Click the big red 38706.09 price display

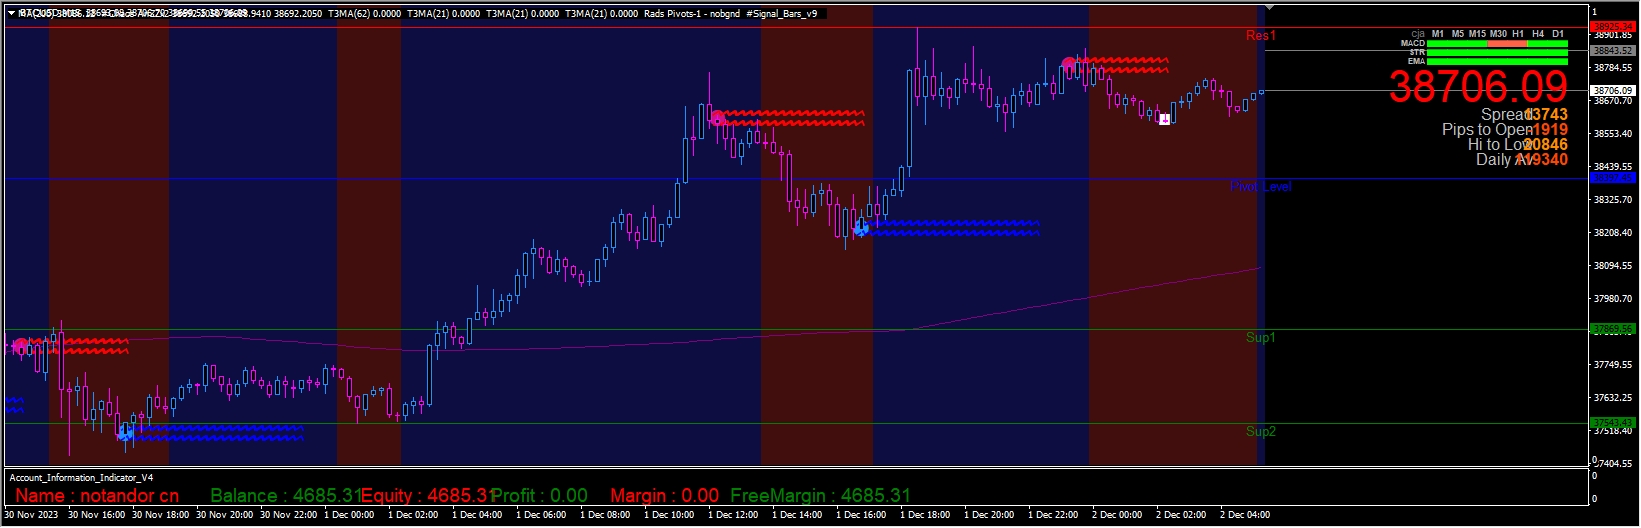(1479, 87)
